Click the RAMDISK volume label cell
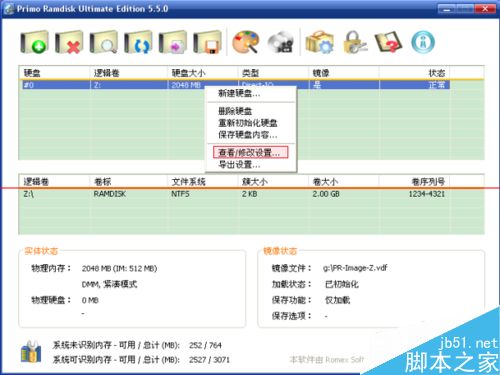Viewport: 500px width, 375px height. [110, 194]
